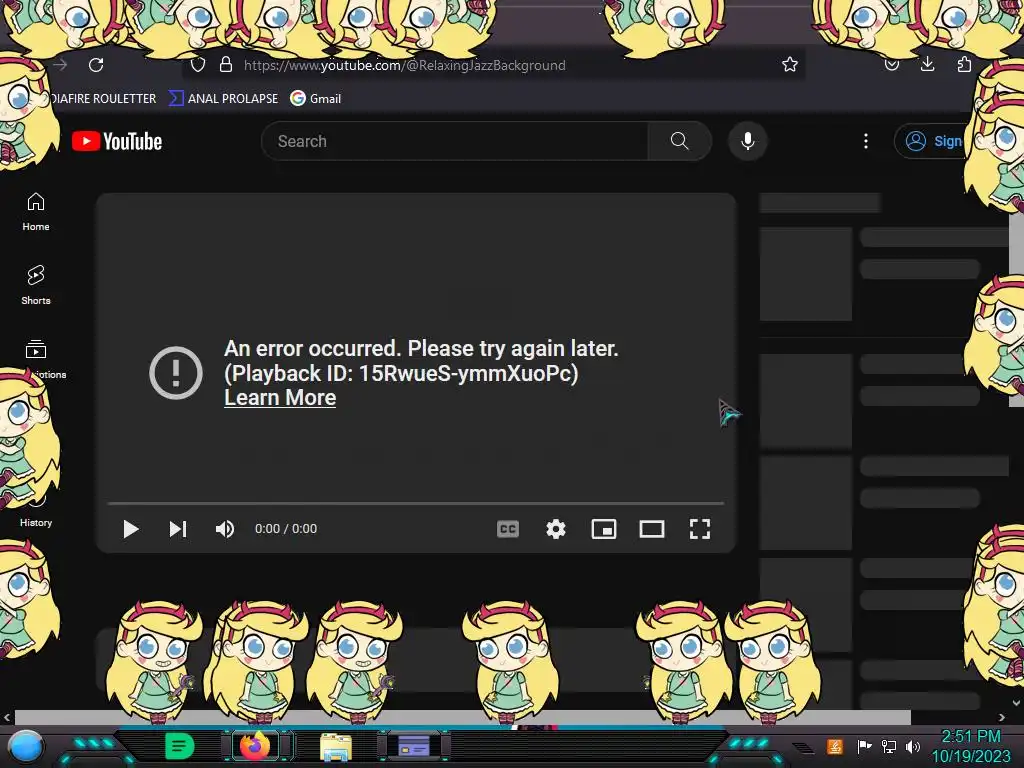Open Action Center flag tray icon

pos(864,746)
